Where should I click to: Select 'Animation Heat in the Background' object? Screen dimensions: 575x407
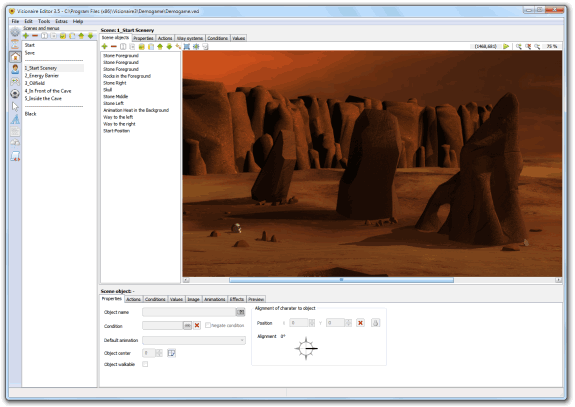click(136, 110)
